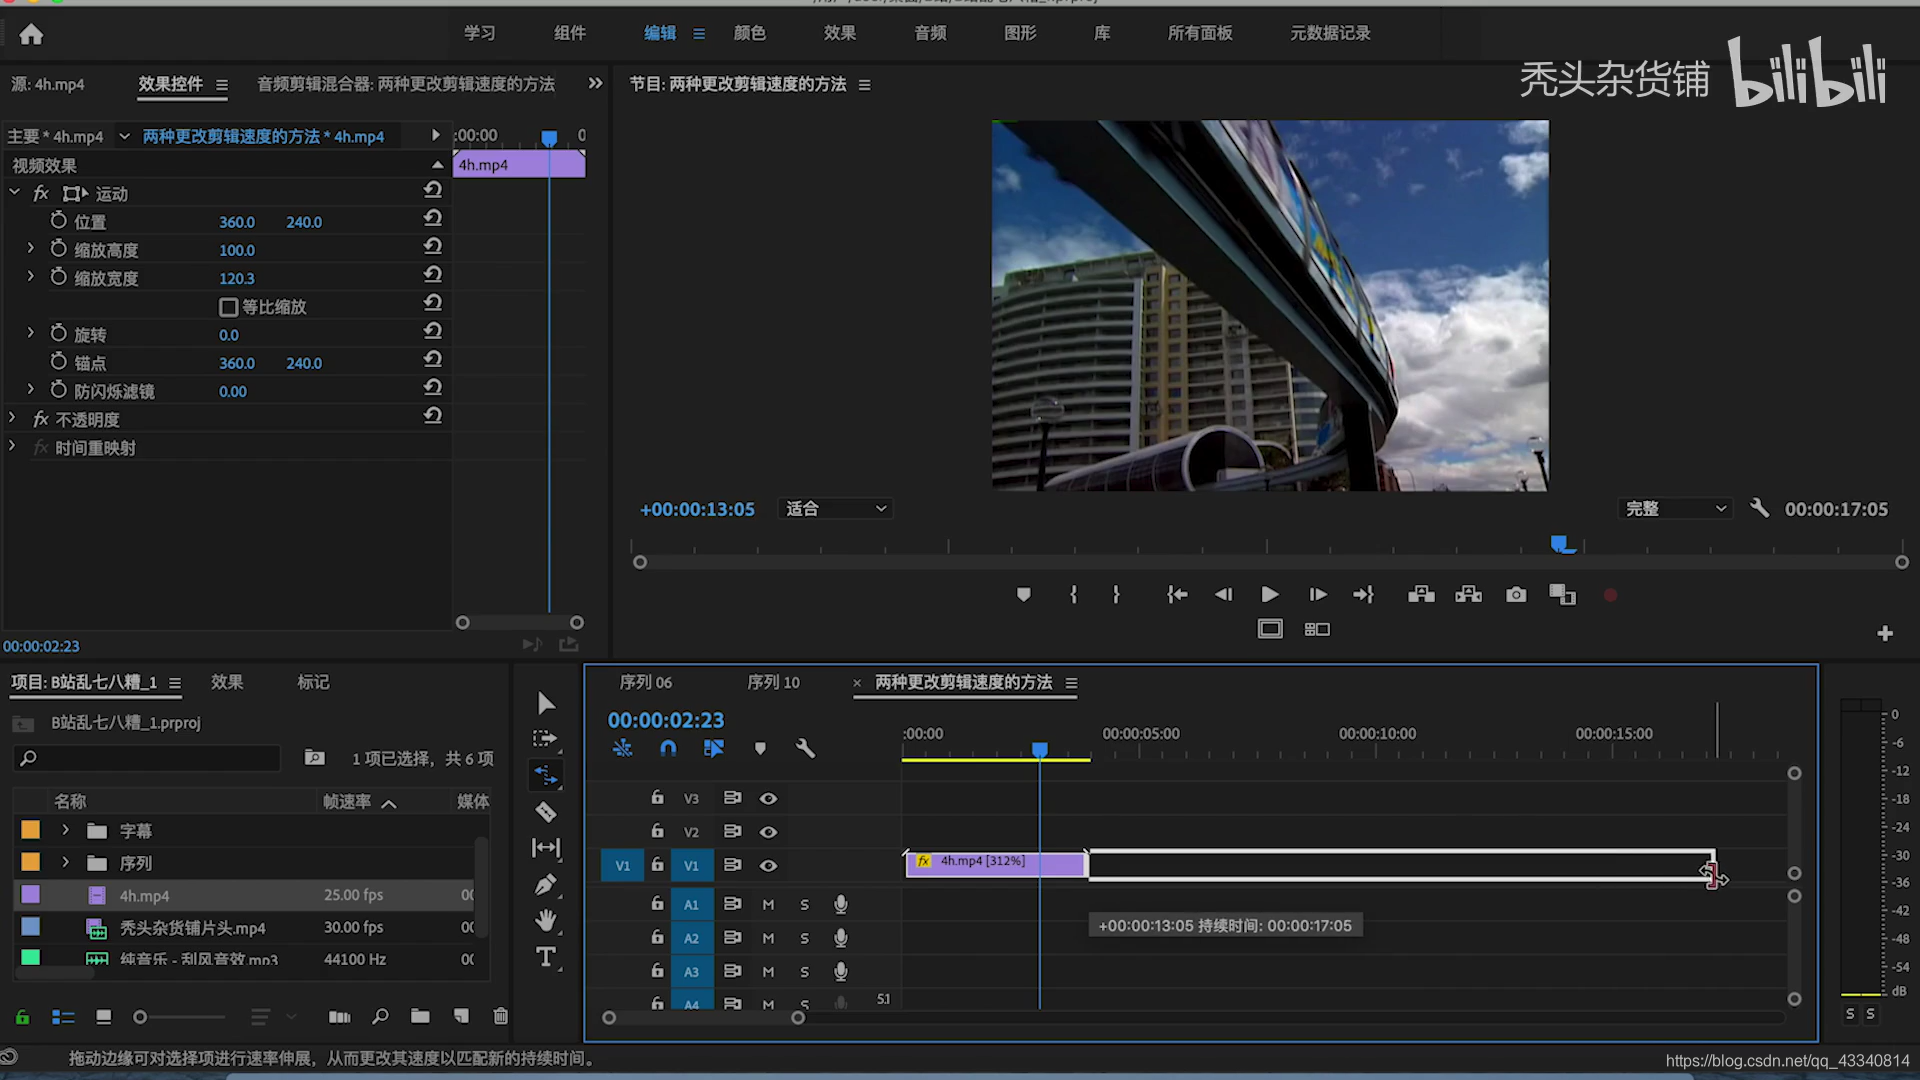Hide track V2 with eye icon
This screenshot has width=1920, height=1080.
coord(768,832)
